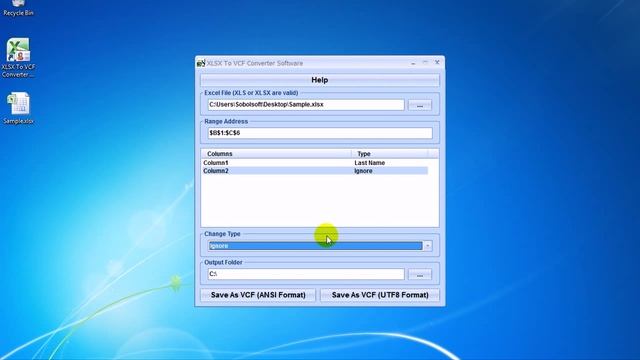The image size is (640, 360).
Task: Browse for Excel file using ellipsis button
Action: 420,105
